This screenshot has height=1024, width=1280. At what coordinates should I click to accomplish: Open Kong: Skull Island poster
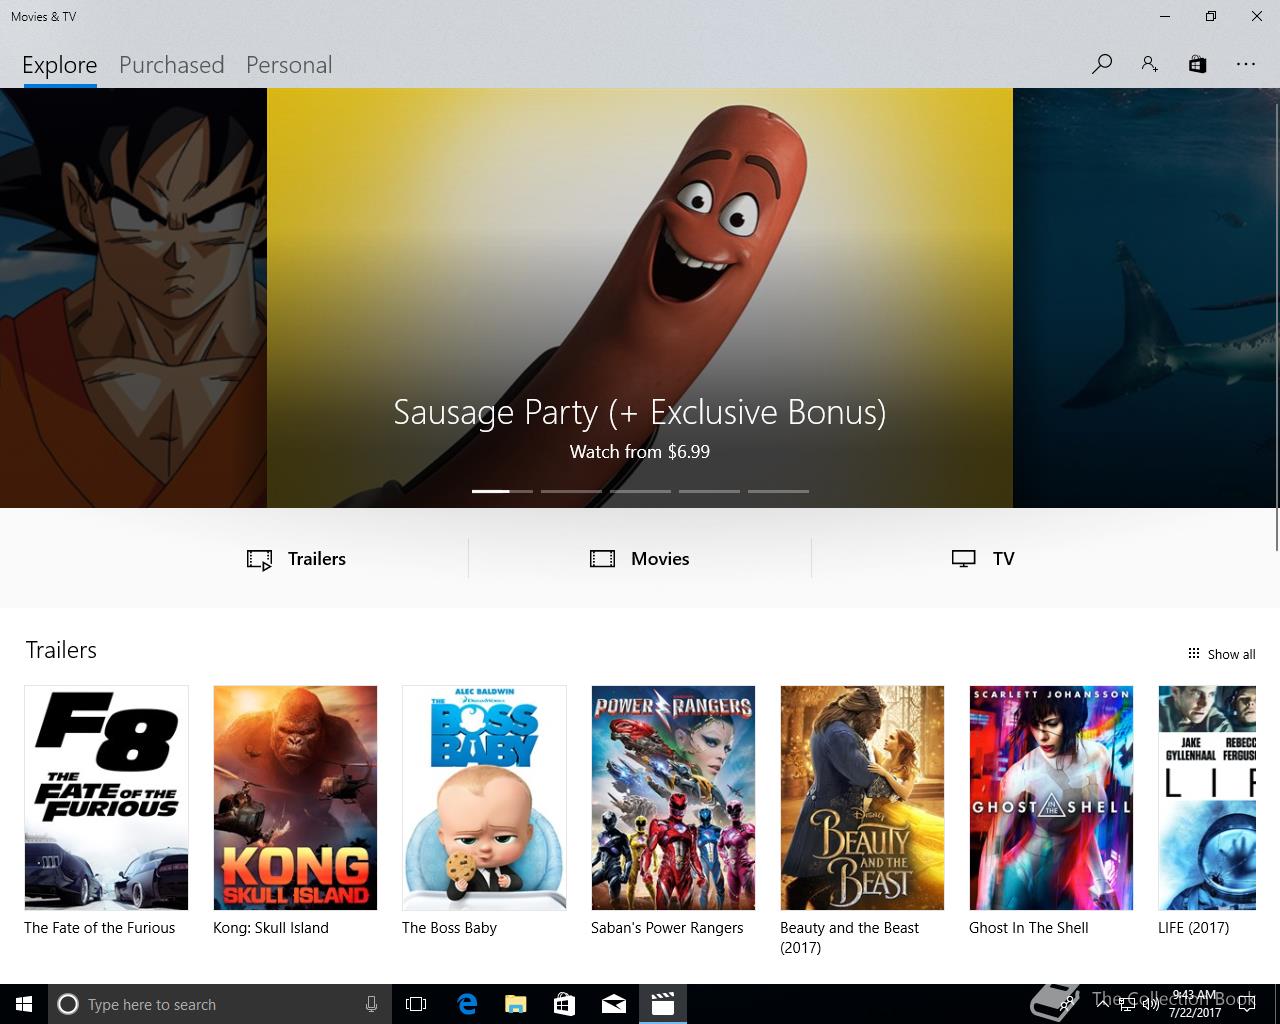point(295,798)
